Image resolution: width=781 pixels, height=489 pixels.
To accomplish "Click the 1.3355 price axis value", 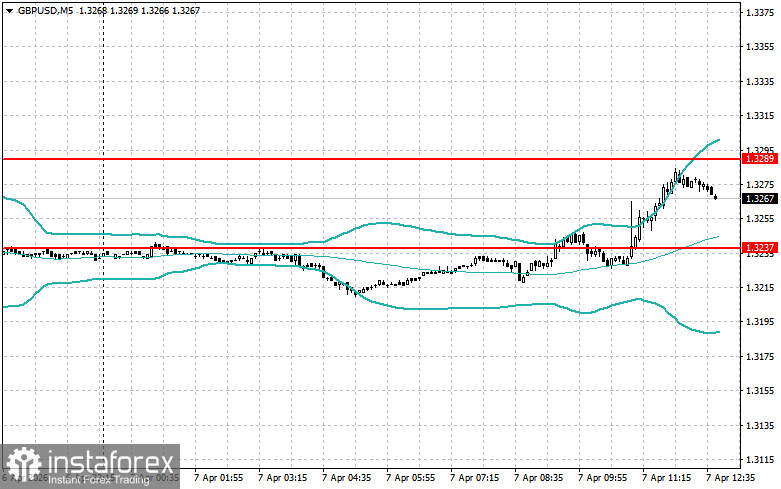I will (x=760, y=47).
